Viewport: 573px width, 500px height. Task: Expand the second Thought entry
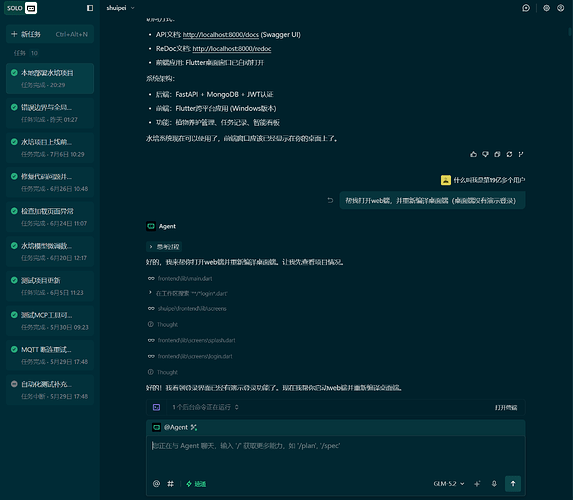(x=163, y=372)
